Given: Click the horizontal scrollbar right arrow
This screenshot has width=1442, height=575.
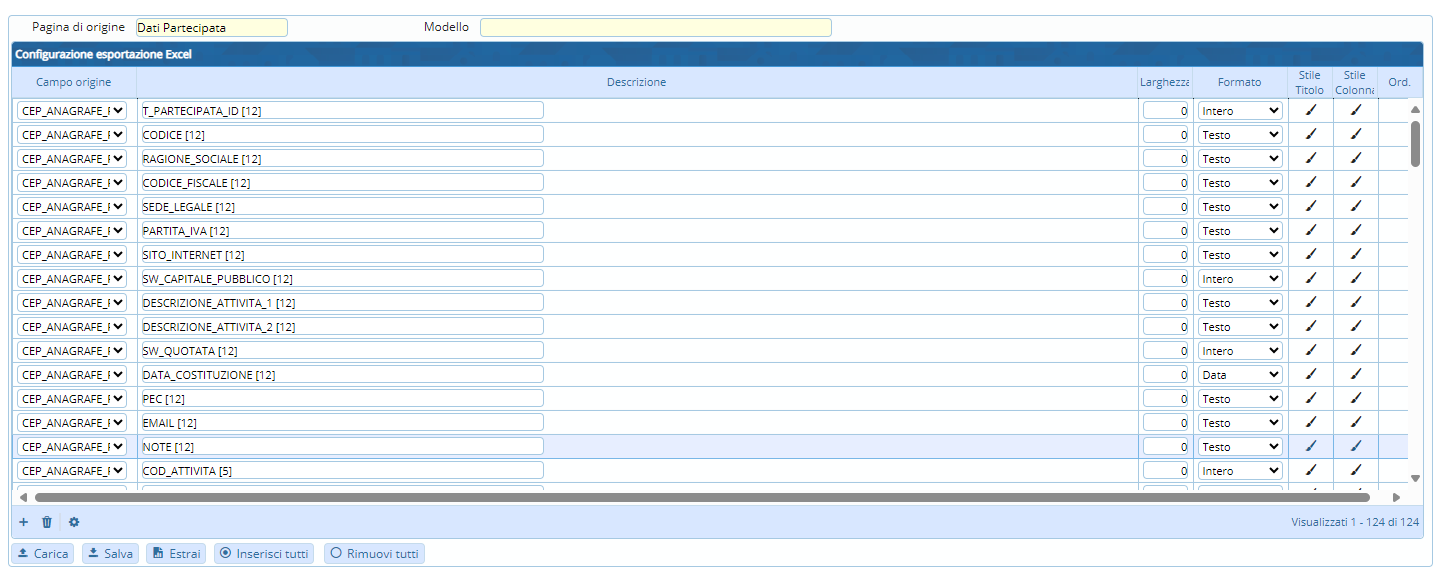Looking at the screenshot, I should [x=1396, y=497].
